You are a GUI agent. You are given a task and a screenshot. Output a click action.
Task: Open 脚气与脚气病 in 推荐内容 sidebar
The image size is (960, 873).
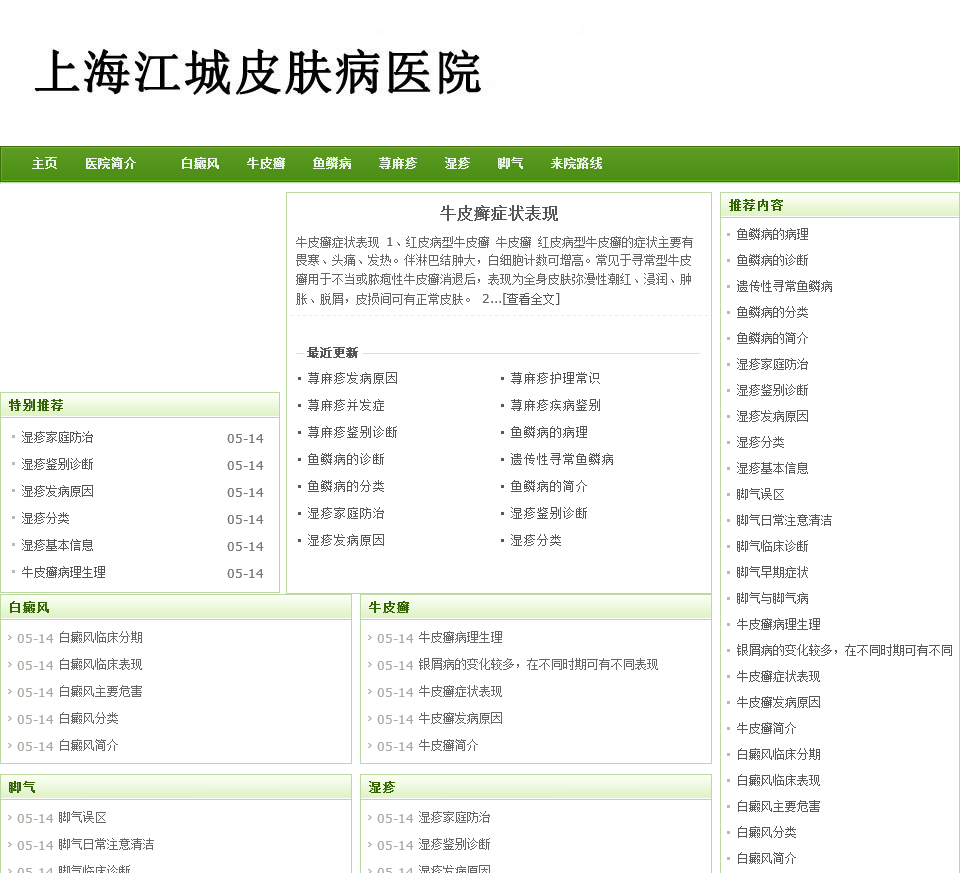[772, 598]
